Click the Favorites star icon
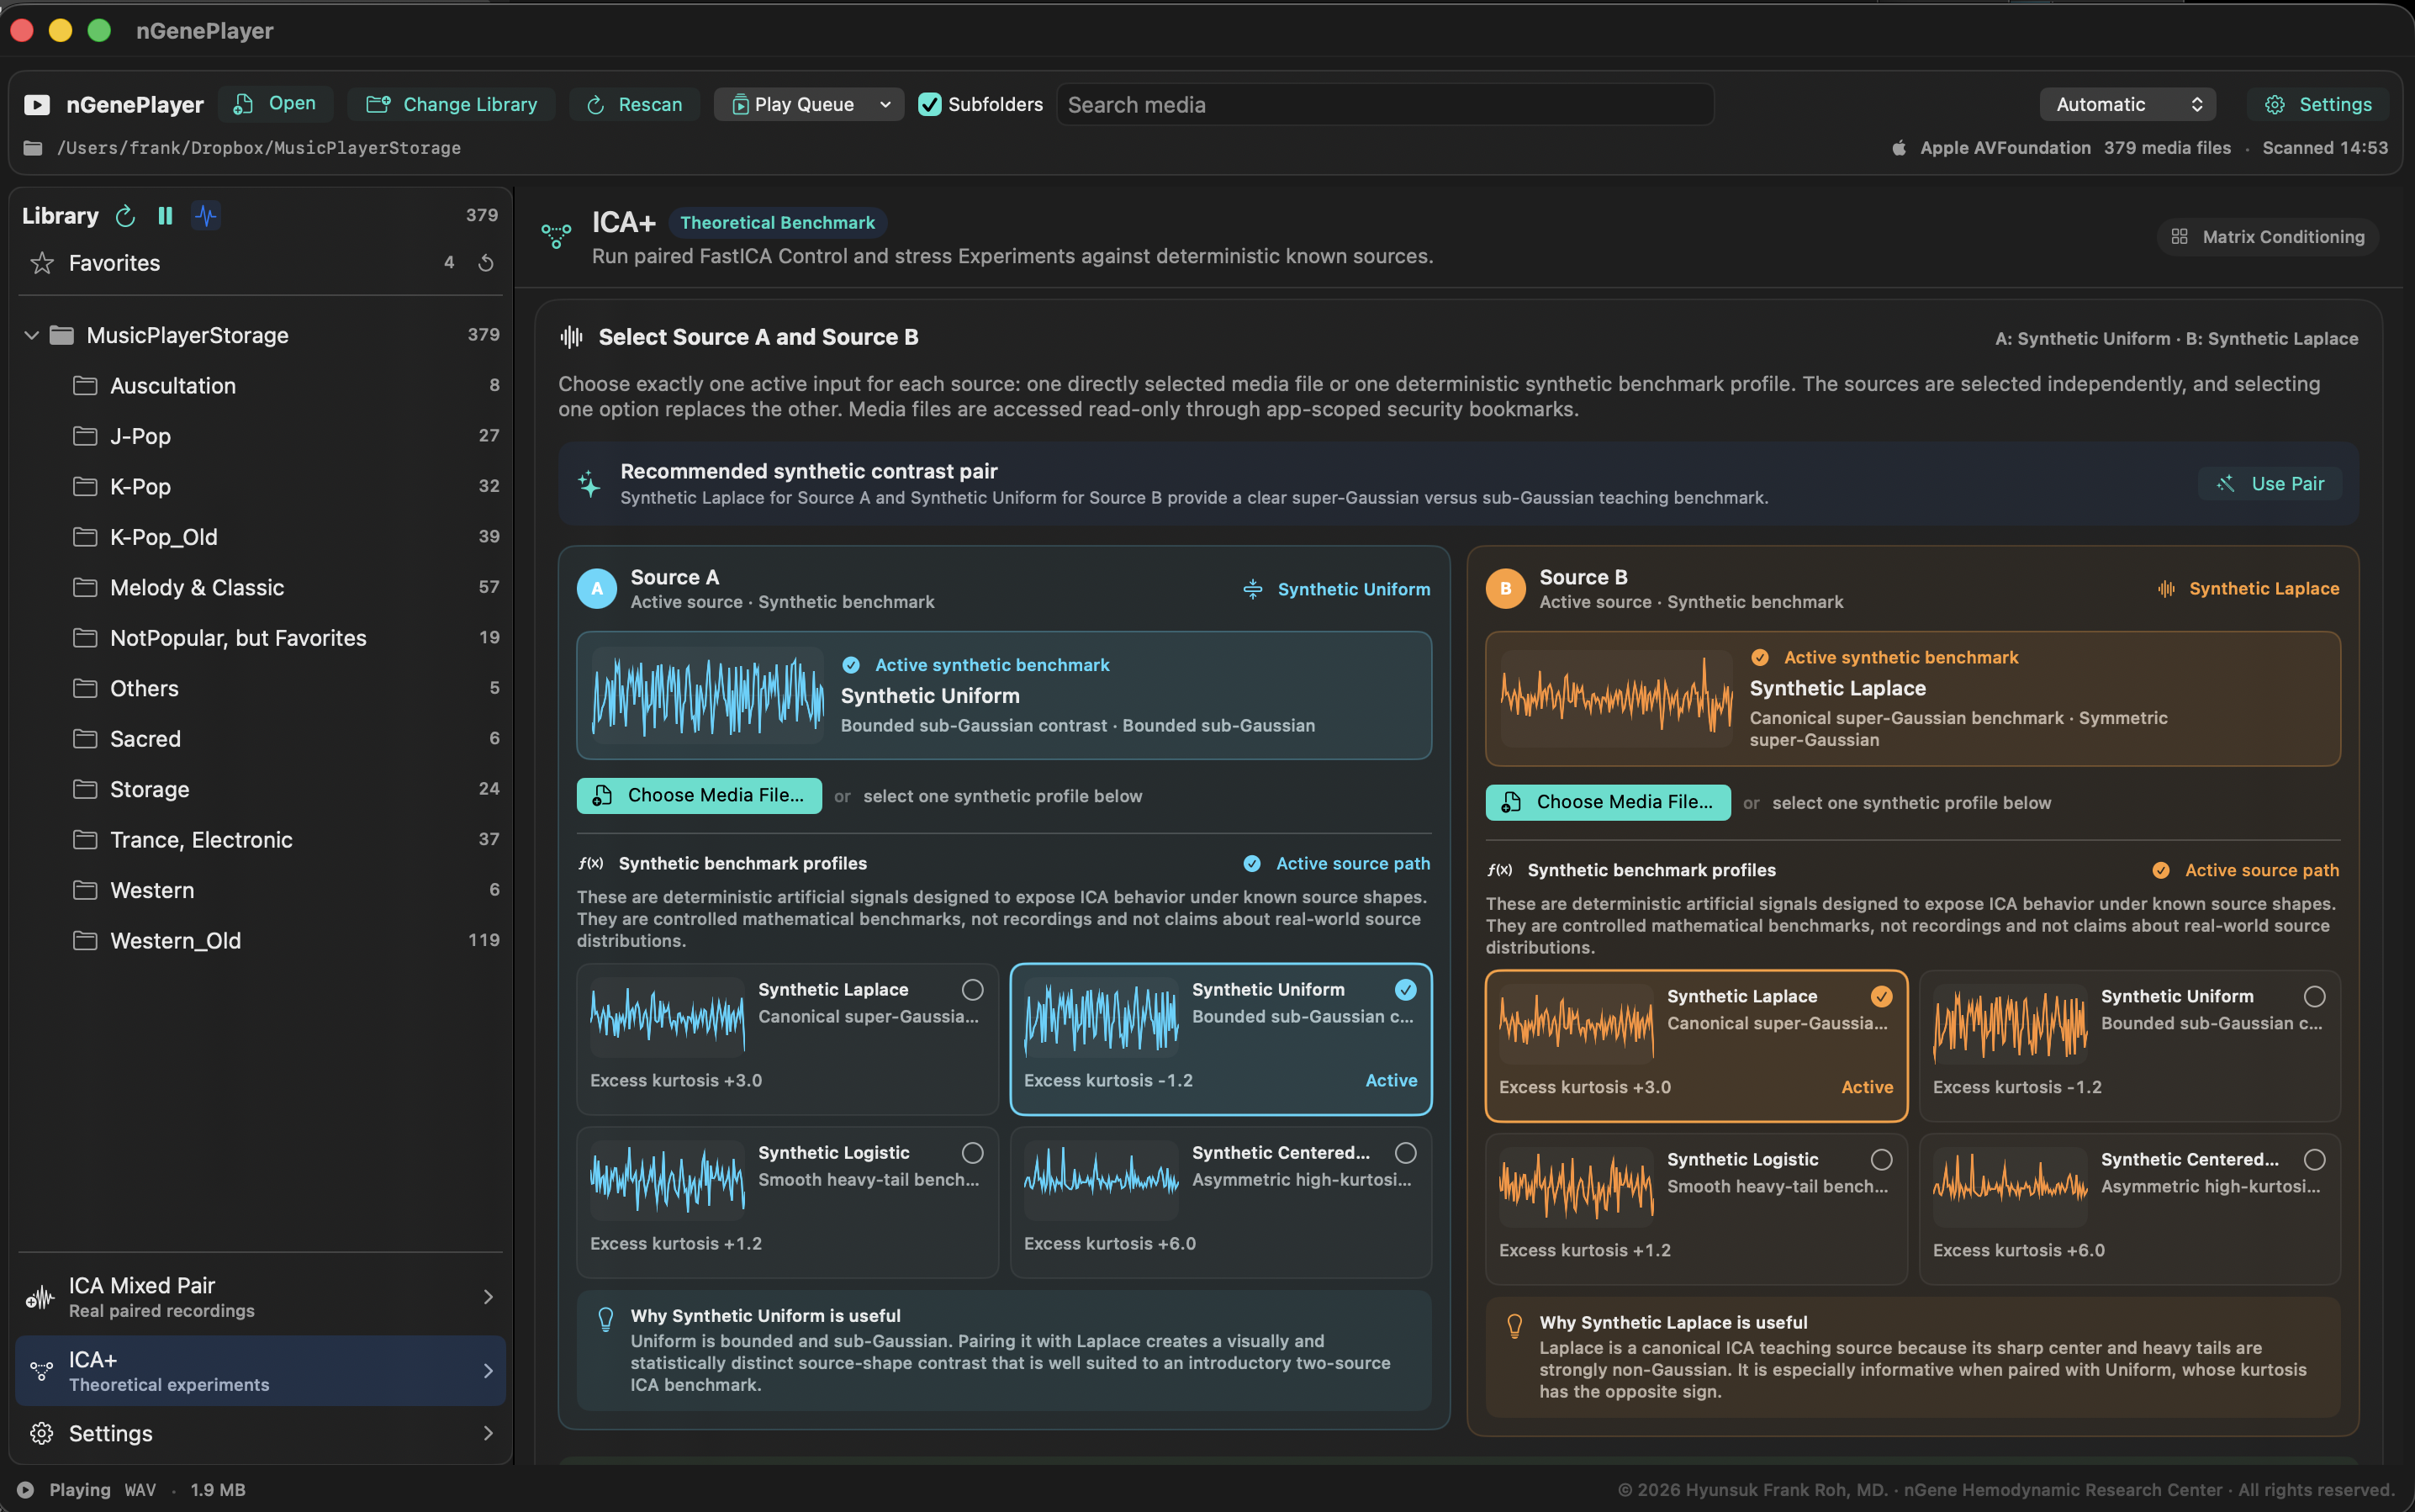 (x=42, y=263)
